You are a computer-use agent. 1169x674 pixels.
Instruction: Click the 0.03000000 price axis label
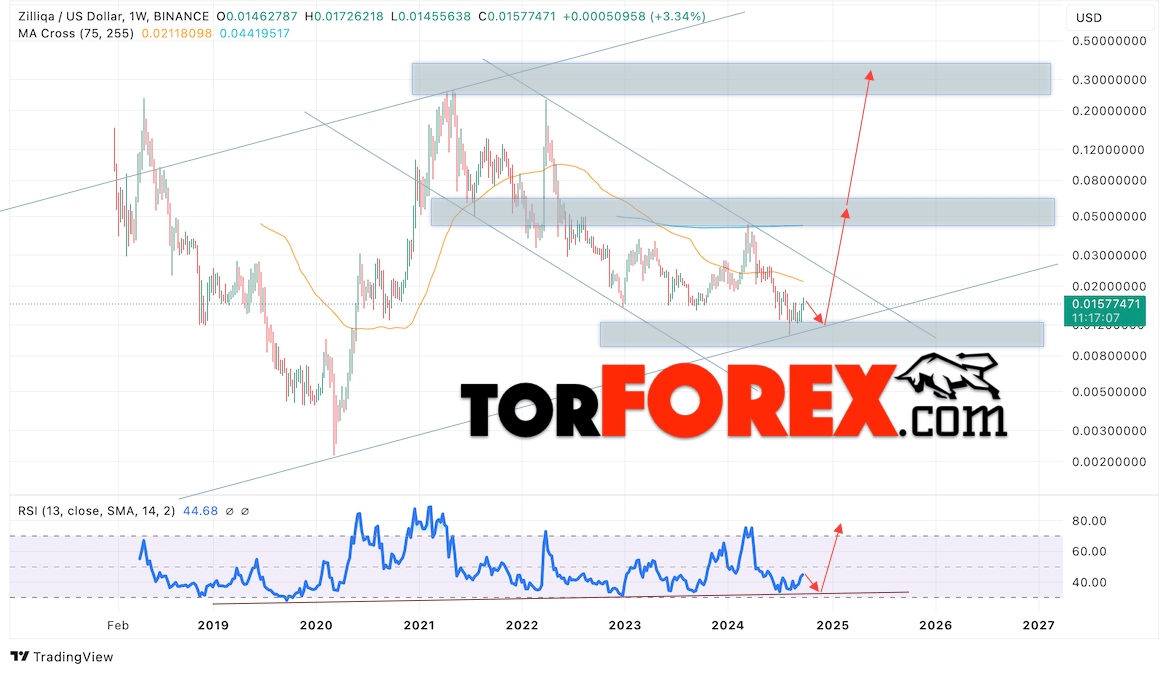pos(1109,256)
